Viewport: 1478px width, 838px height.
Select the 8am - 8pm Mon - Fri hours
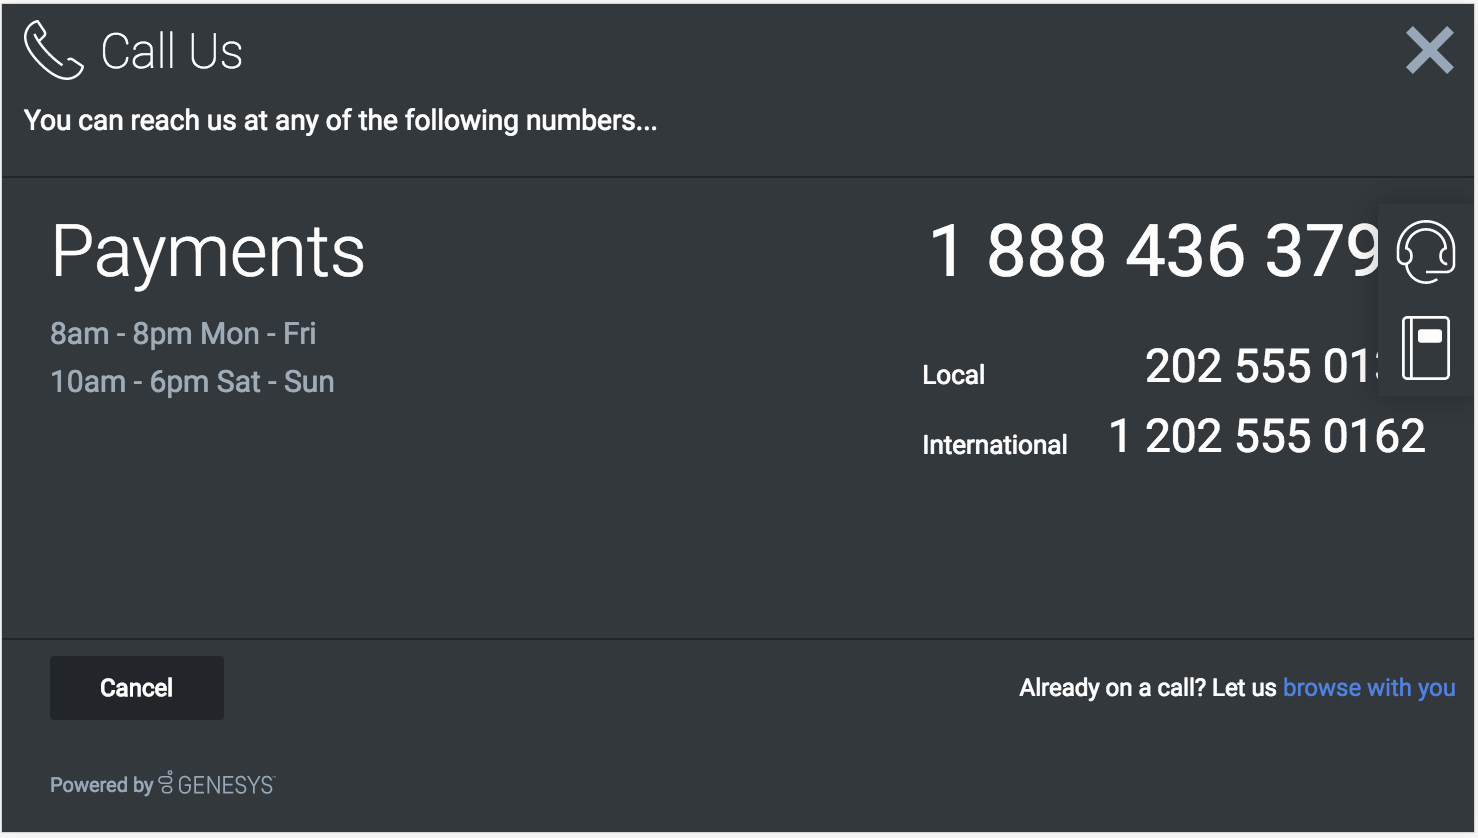pos(183,333)
